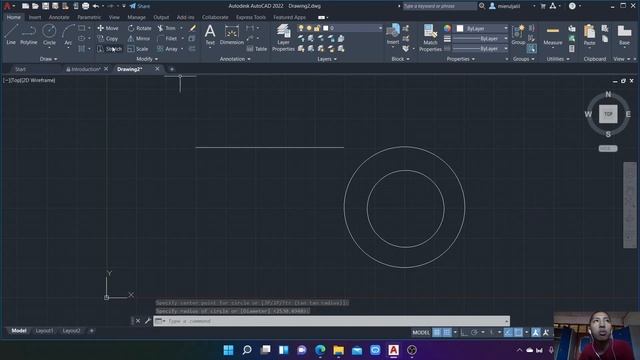Click the object color wheel swatch

click(x=447, y=28)
